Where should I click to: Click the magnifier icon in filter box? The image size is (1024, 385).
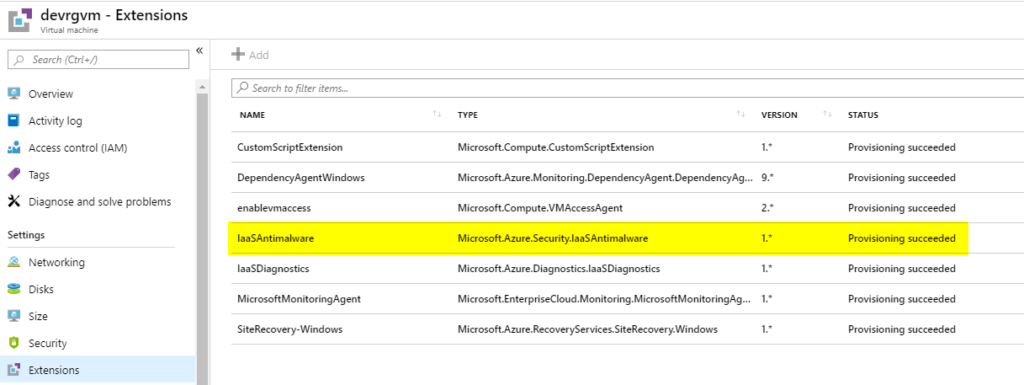point(242,87)
